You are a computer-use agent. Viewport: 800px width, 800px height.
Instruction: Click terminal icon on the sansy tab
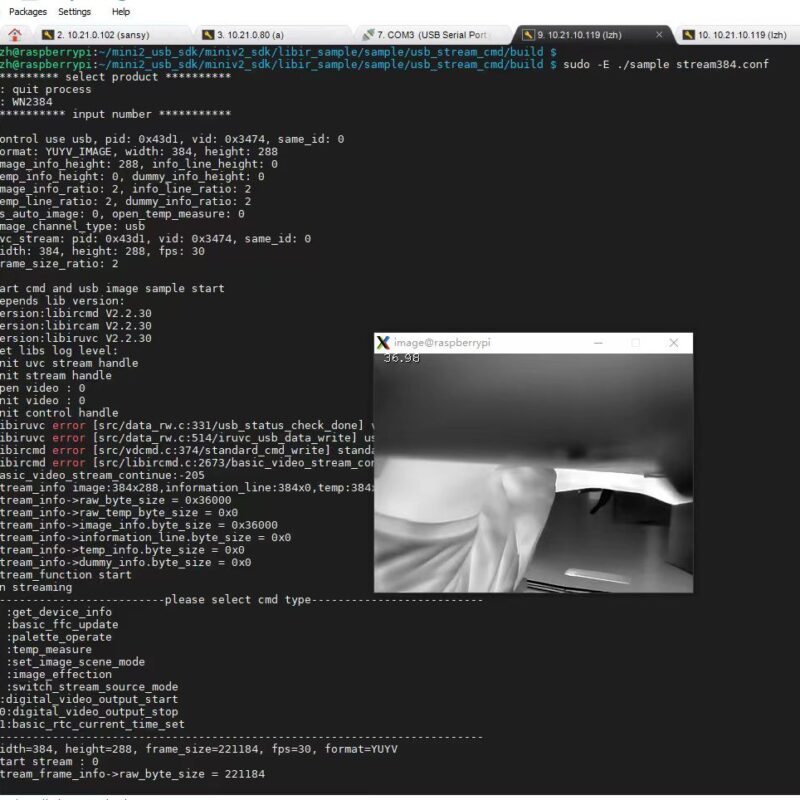[x=47, y=35]
